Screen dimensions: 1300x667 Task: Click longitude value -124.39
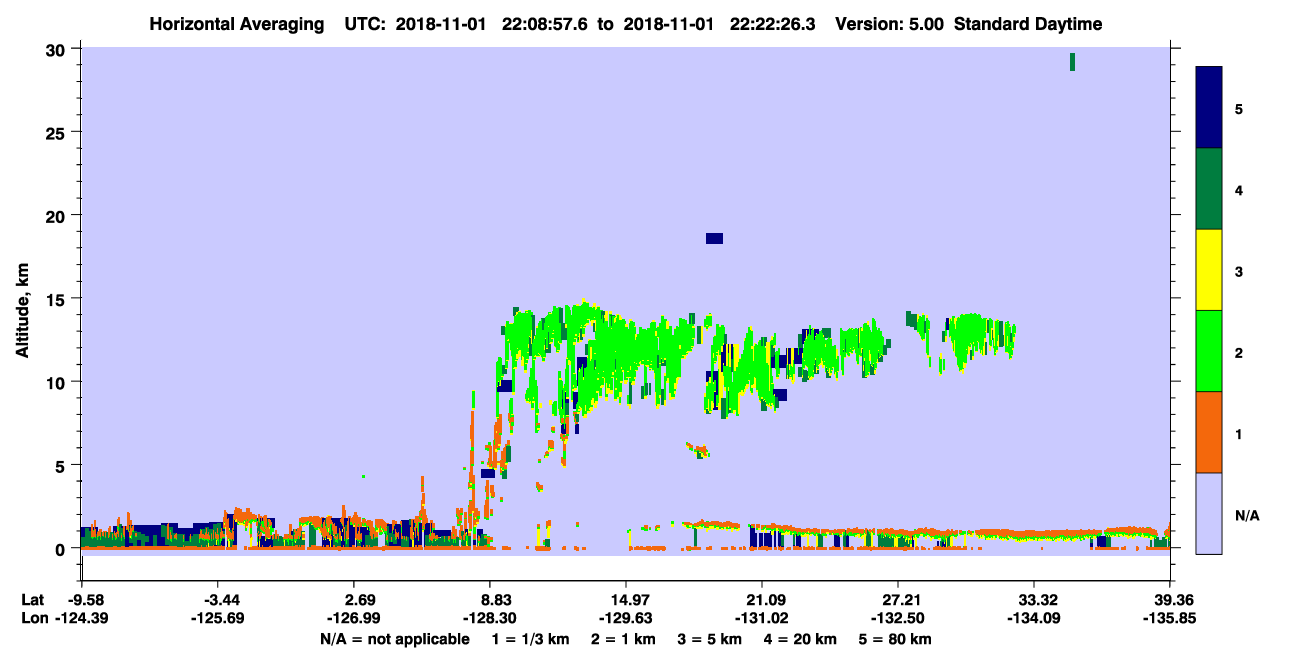coord(81,618)
